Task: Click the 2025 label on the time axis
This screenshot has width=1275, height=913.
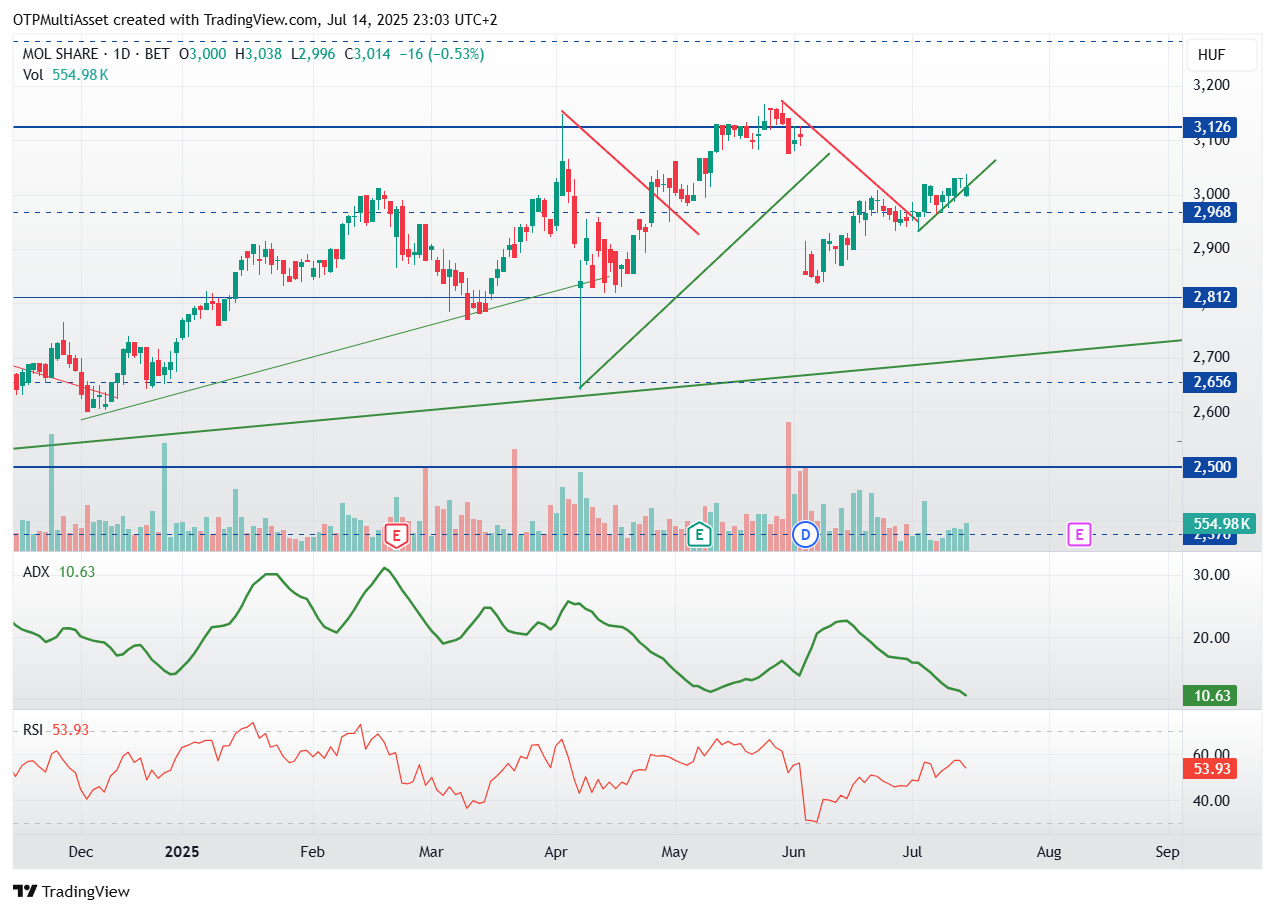Action: click(181, 852)
